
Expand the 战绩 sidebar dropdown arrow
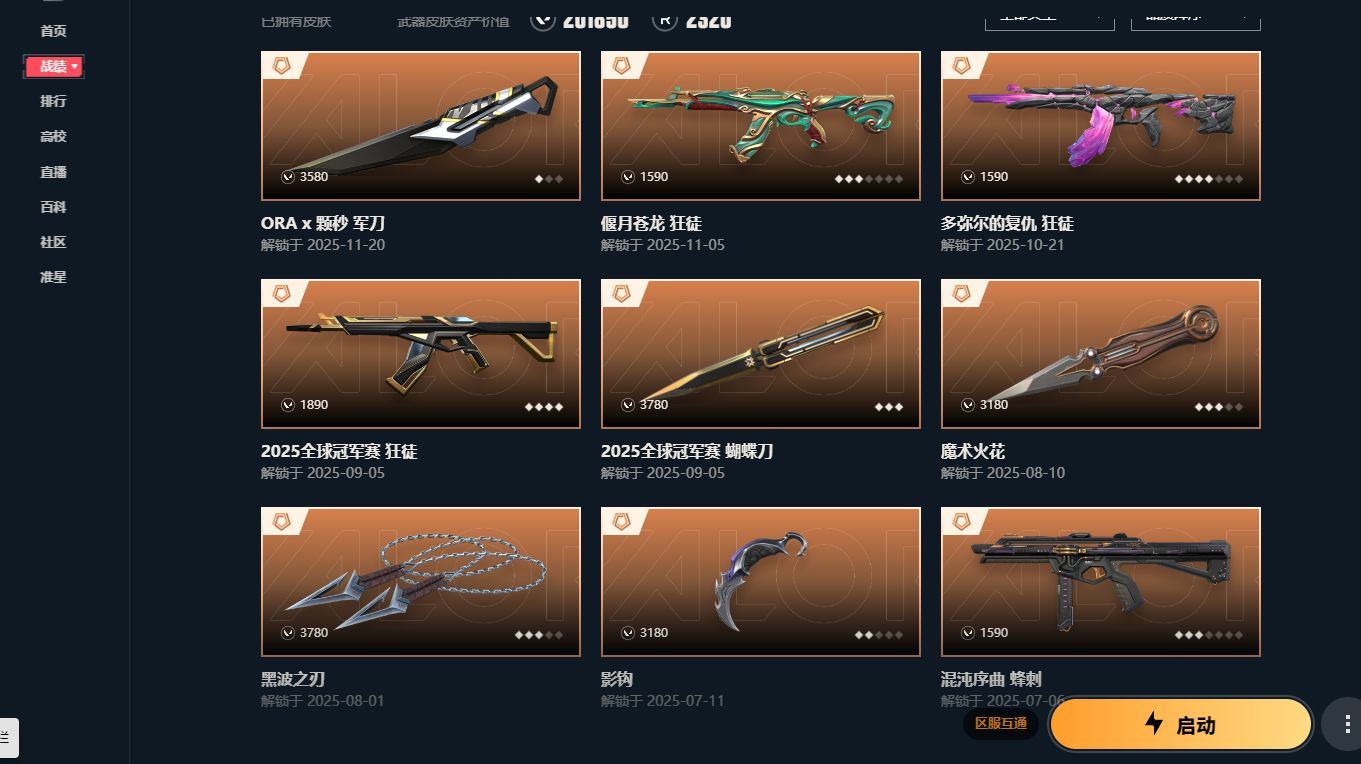(x=75, y=66)
